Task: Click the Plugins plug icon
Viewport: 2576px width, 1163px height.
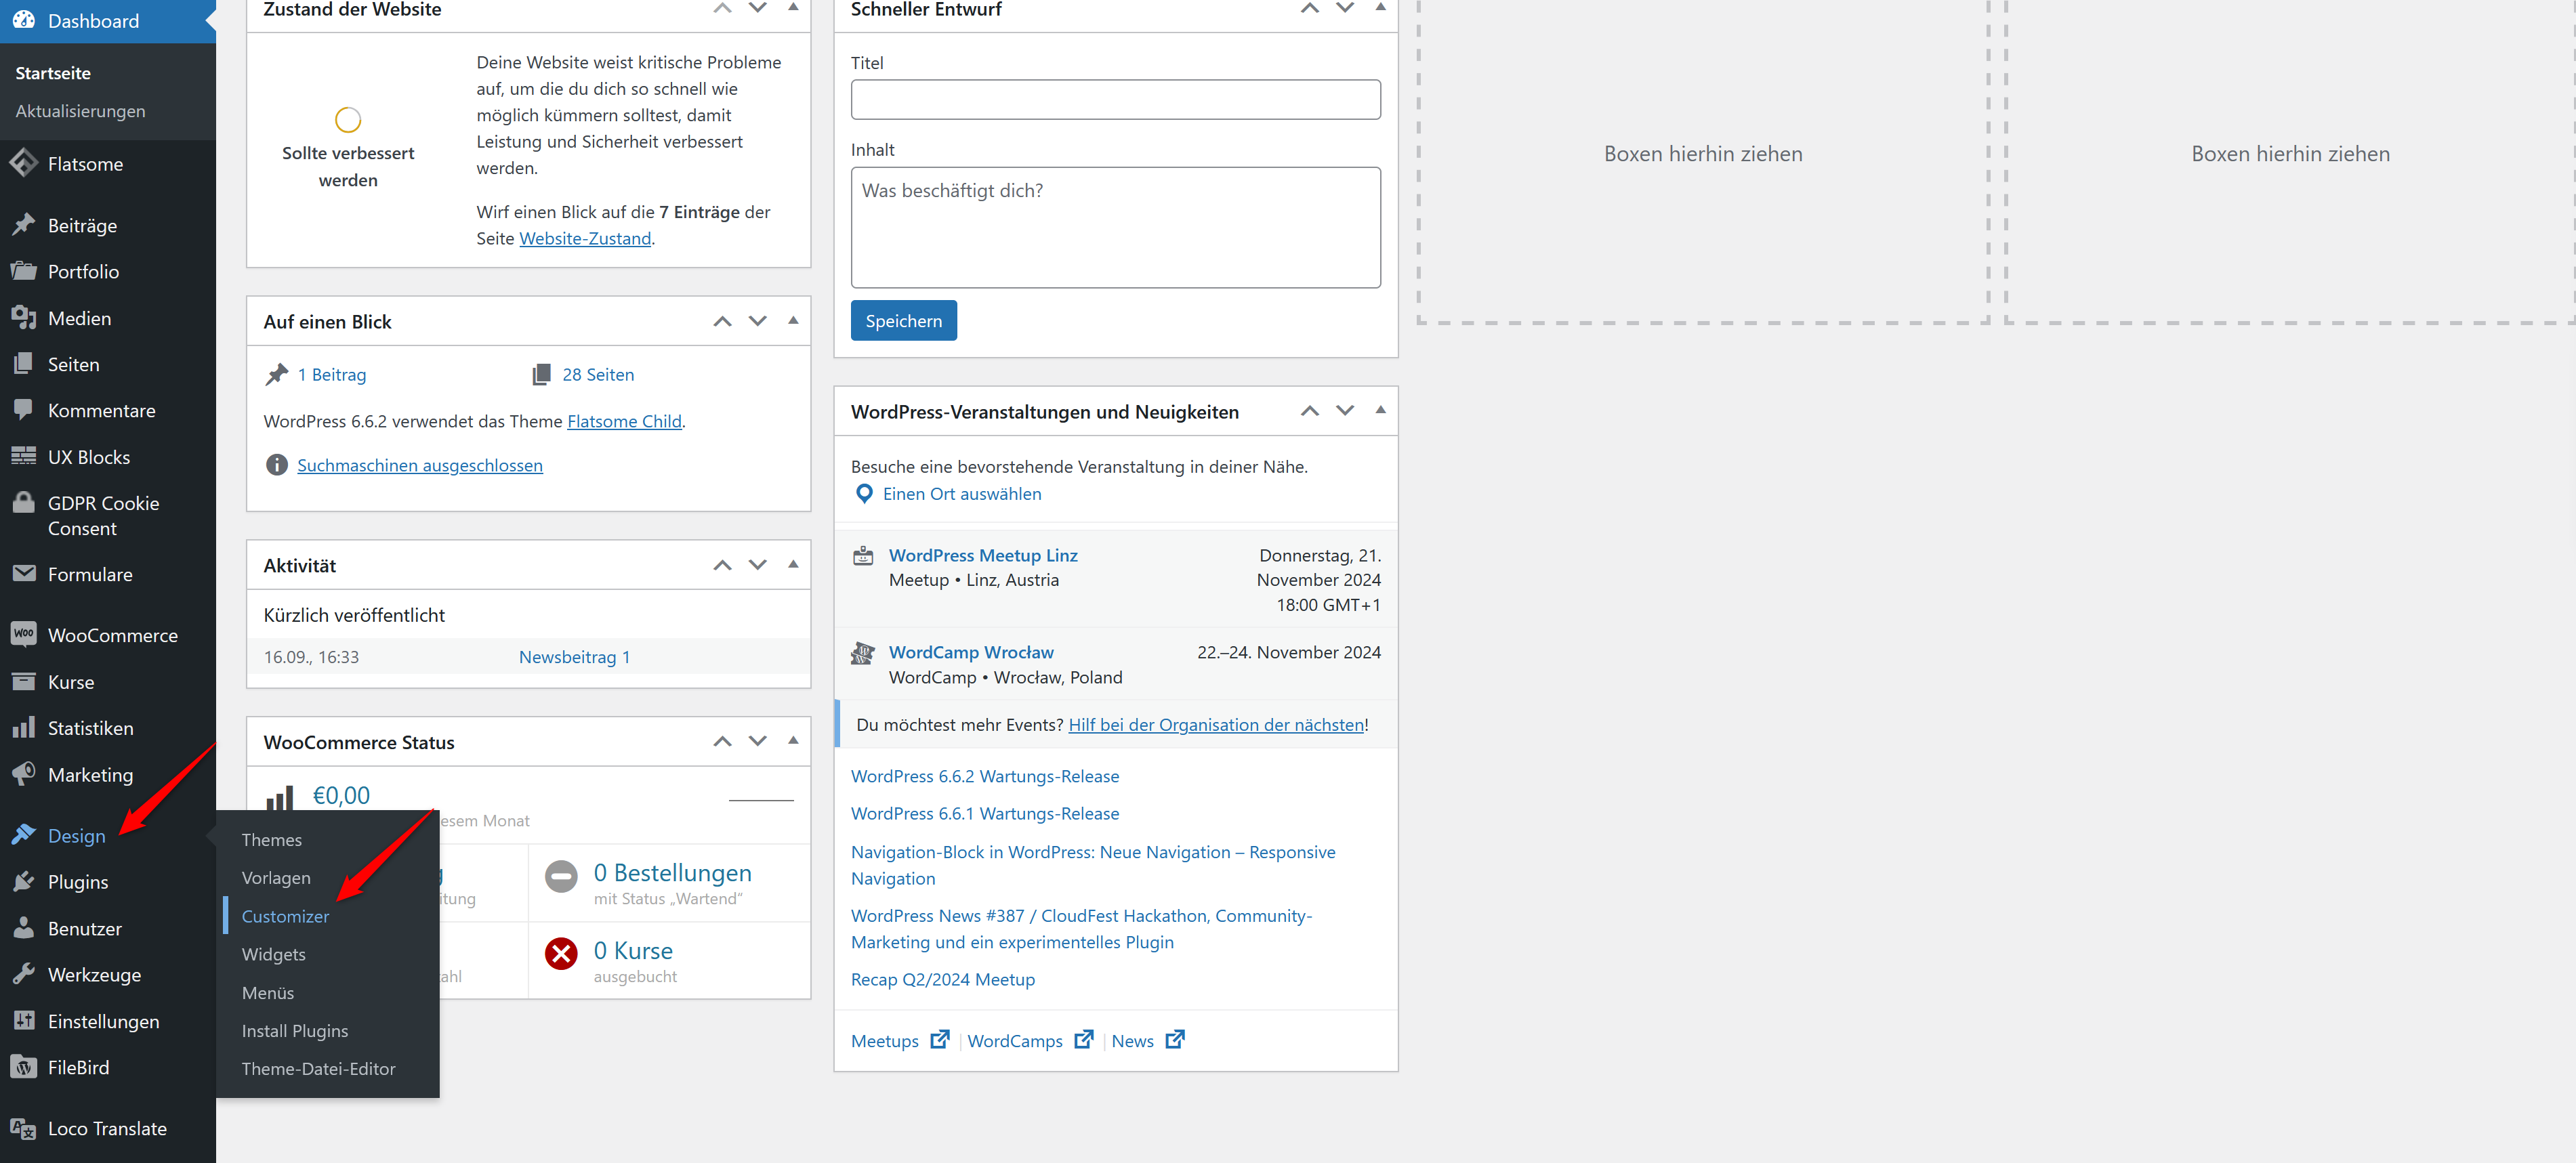Action: (23, 881)
